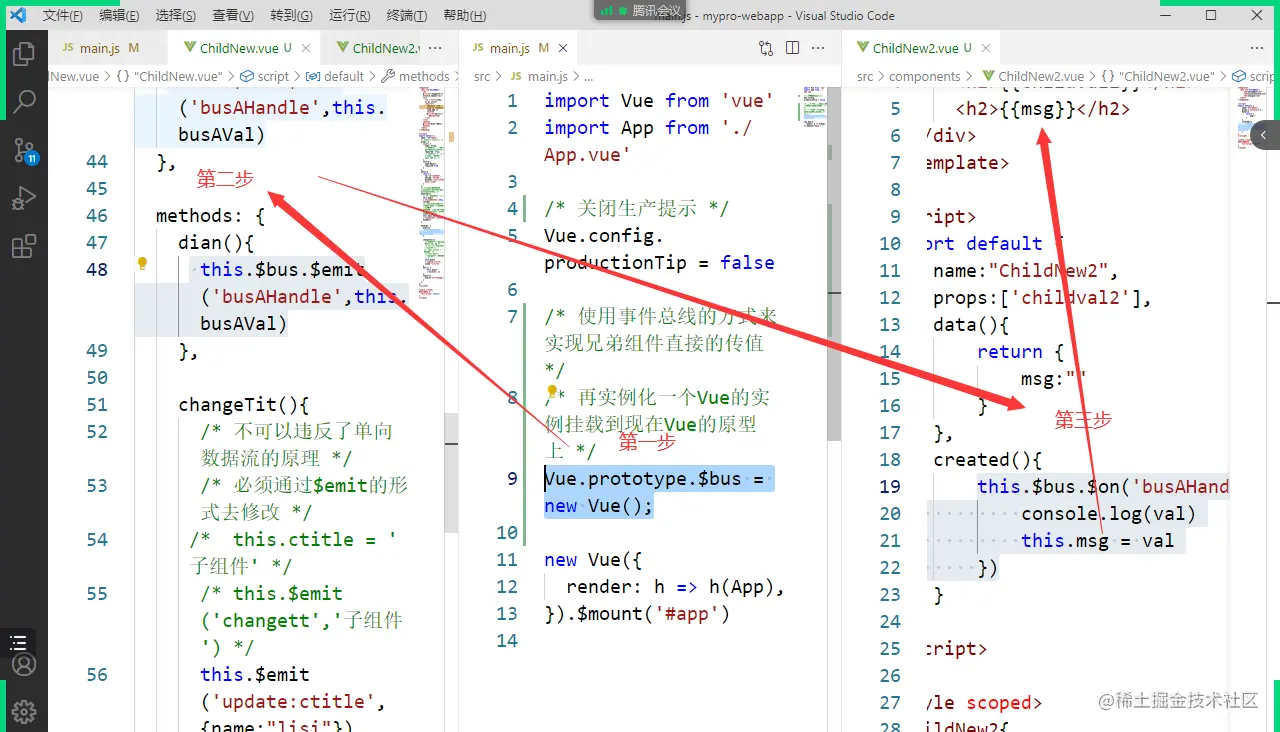The image size is (1280, 732).
Task: Open the More Actions ellipsis in middle editor
Action: point(819,48)
